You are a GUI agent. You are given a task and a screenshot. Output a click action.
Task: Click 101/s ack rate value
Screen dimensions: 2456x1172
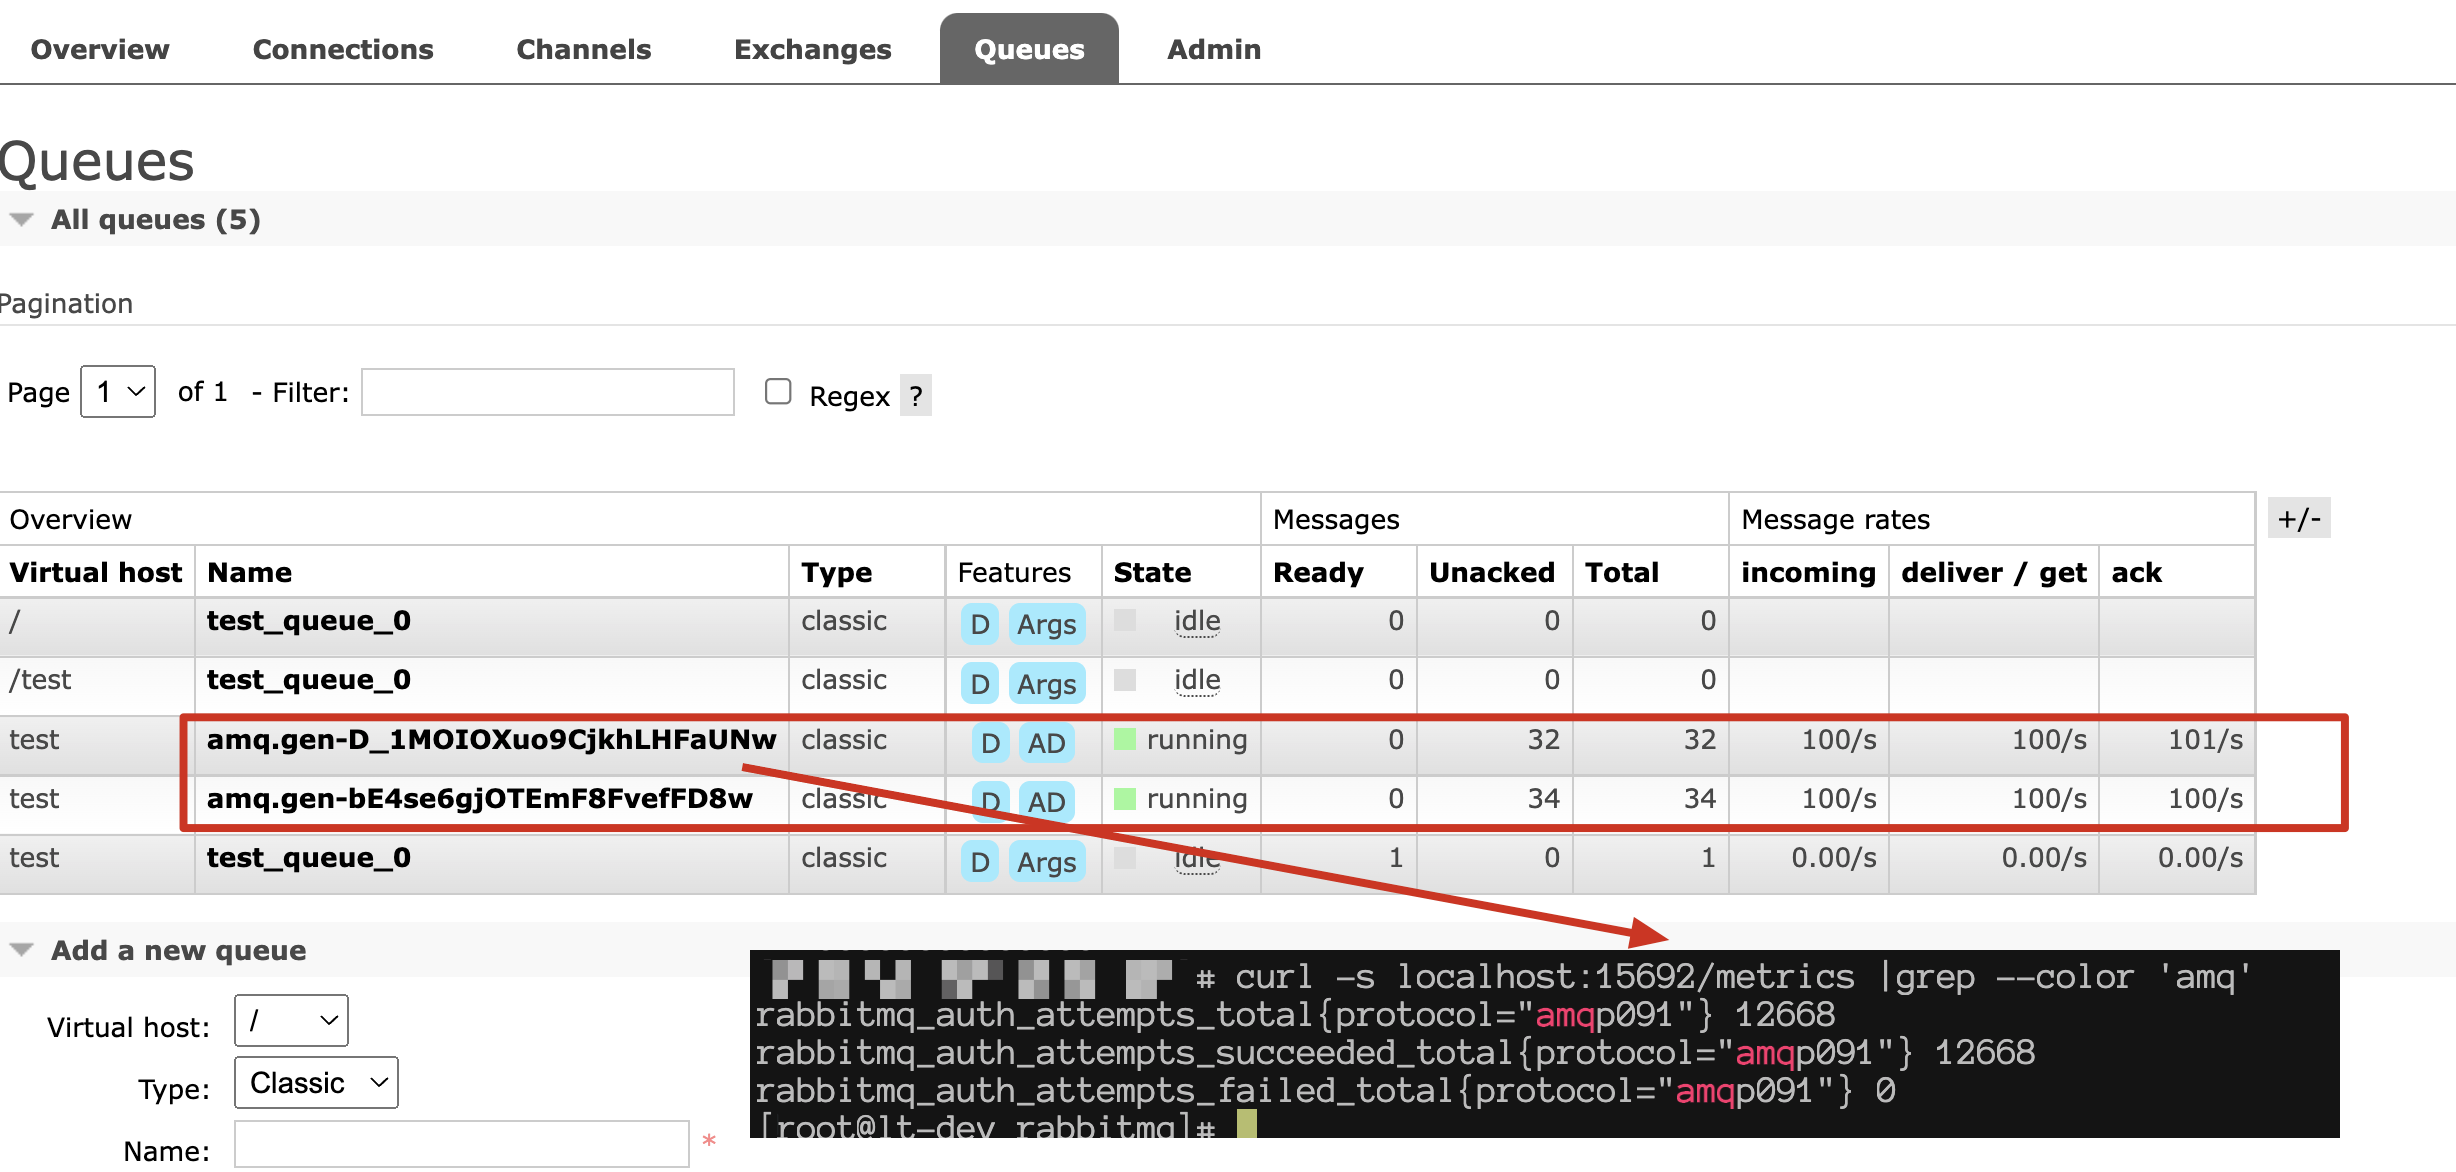2205,739
